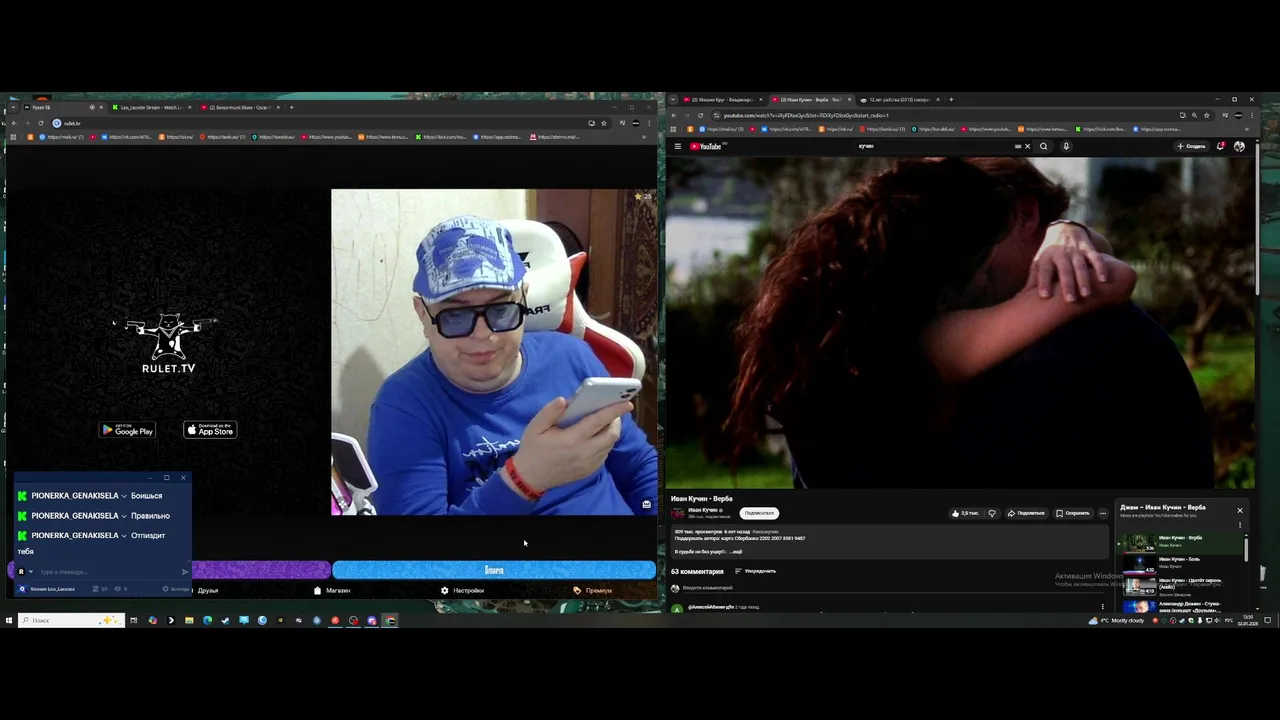Bookmark the YouTube page with star icon
The image size is (1280, 720).
pyautogui.click(x=1206, y=115)
